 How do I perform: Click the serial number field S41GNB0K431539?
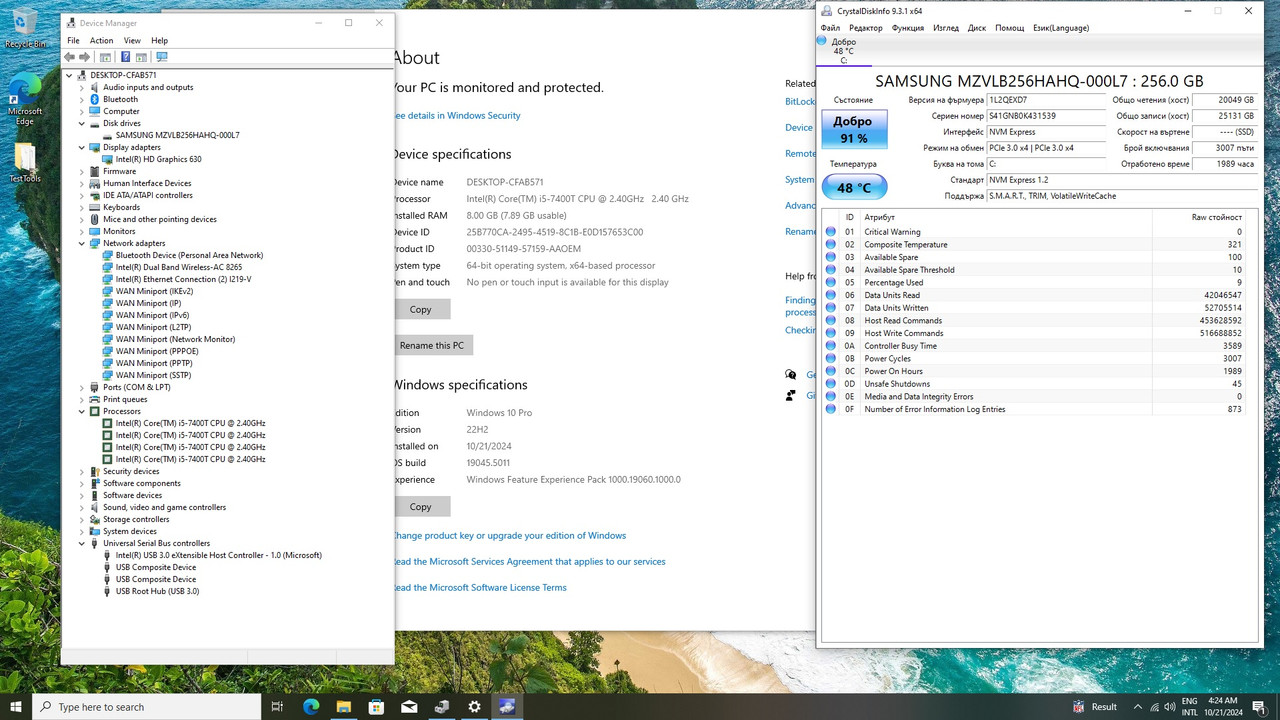coord(1046,116)
